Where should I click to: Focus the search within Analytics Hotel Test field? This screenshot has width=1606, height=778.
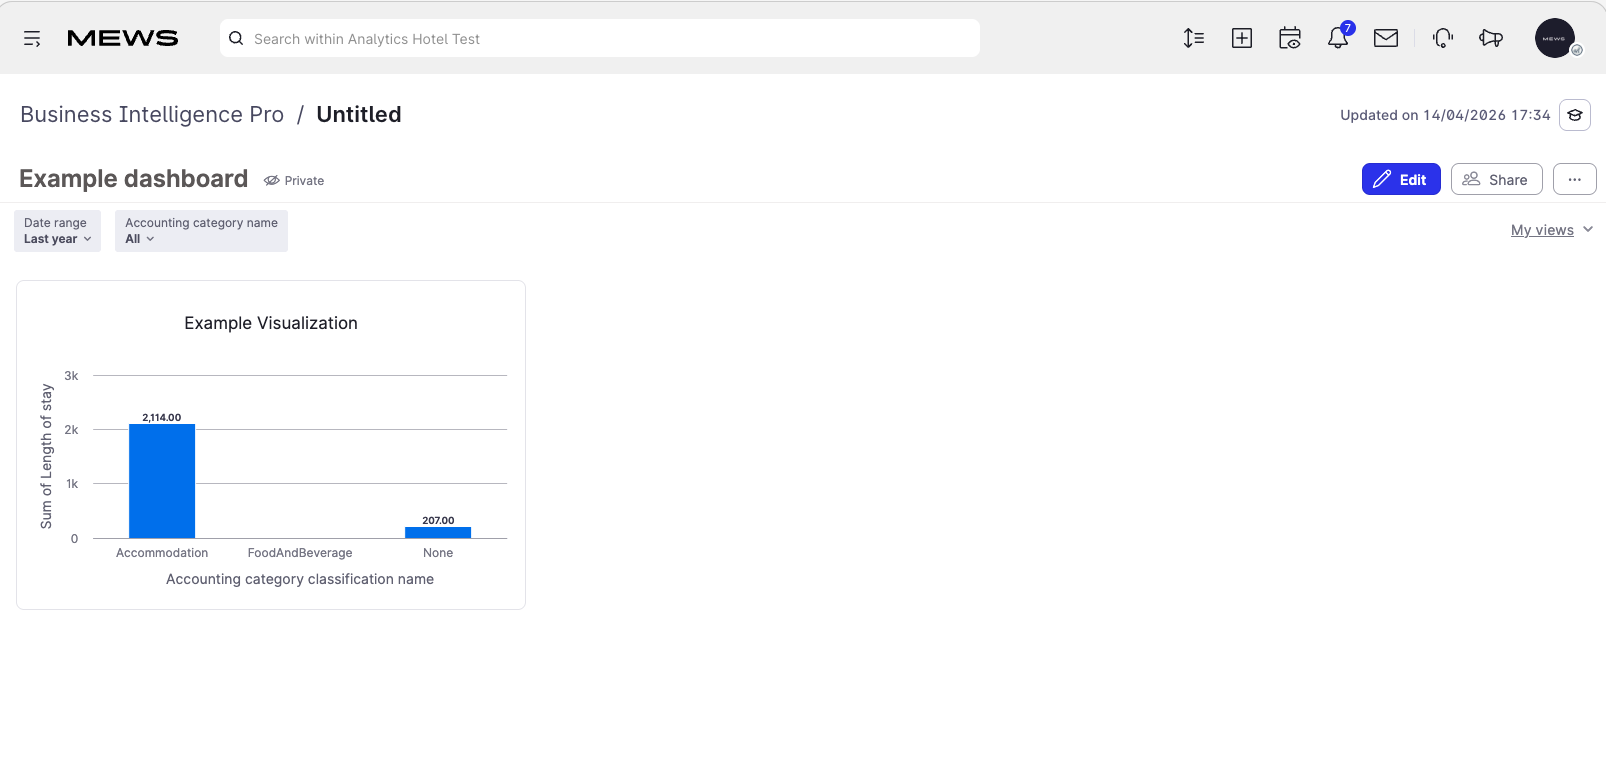tap(600, 38)
